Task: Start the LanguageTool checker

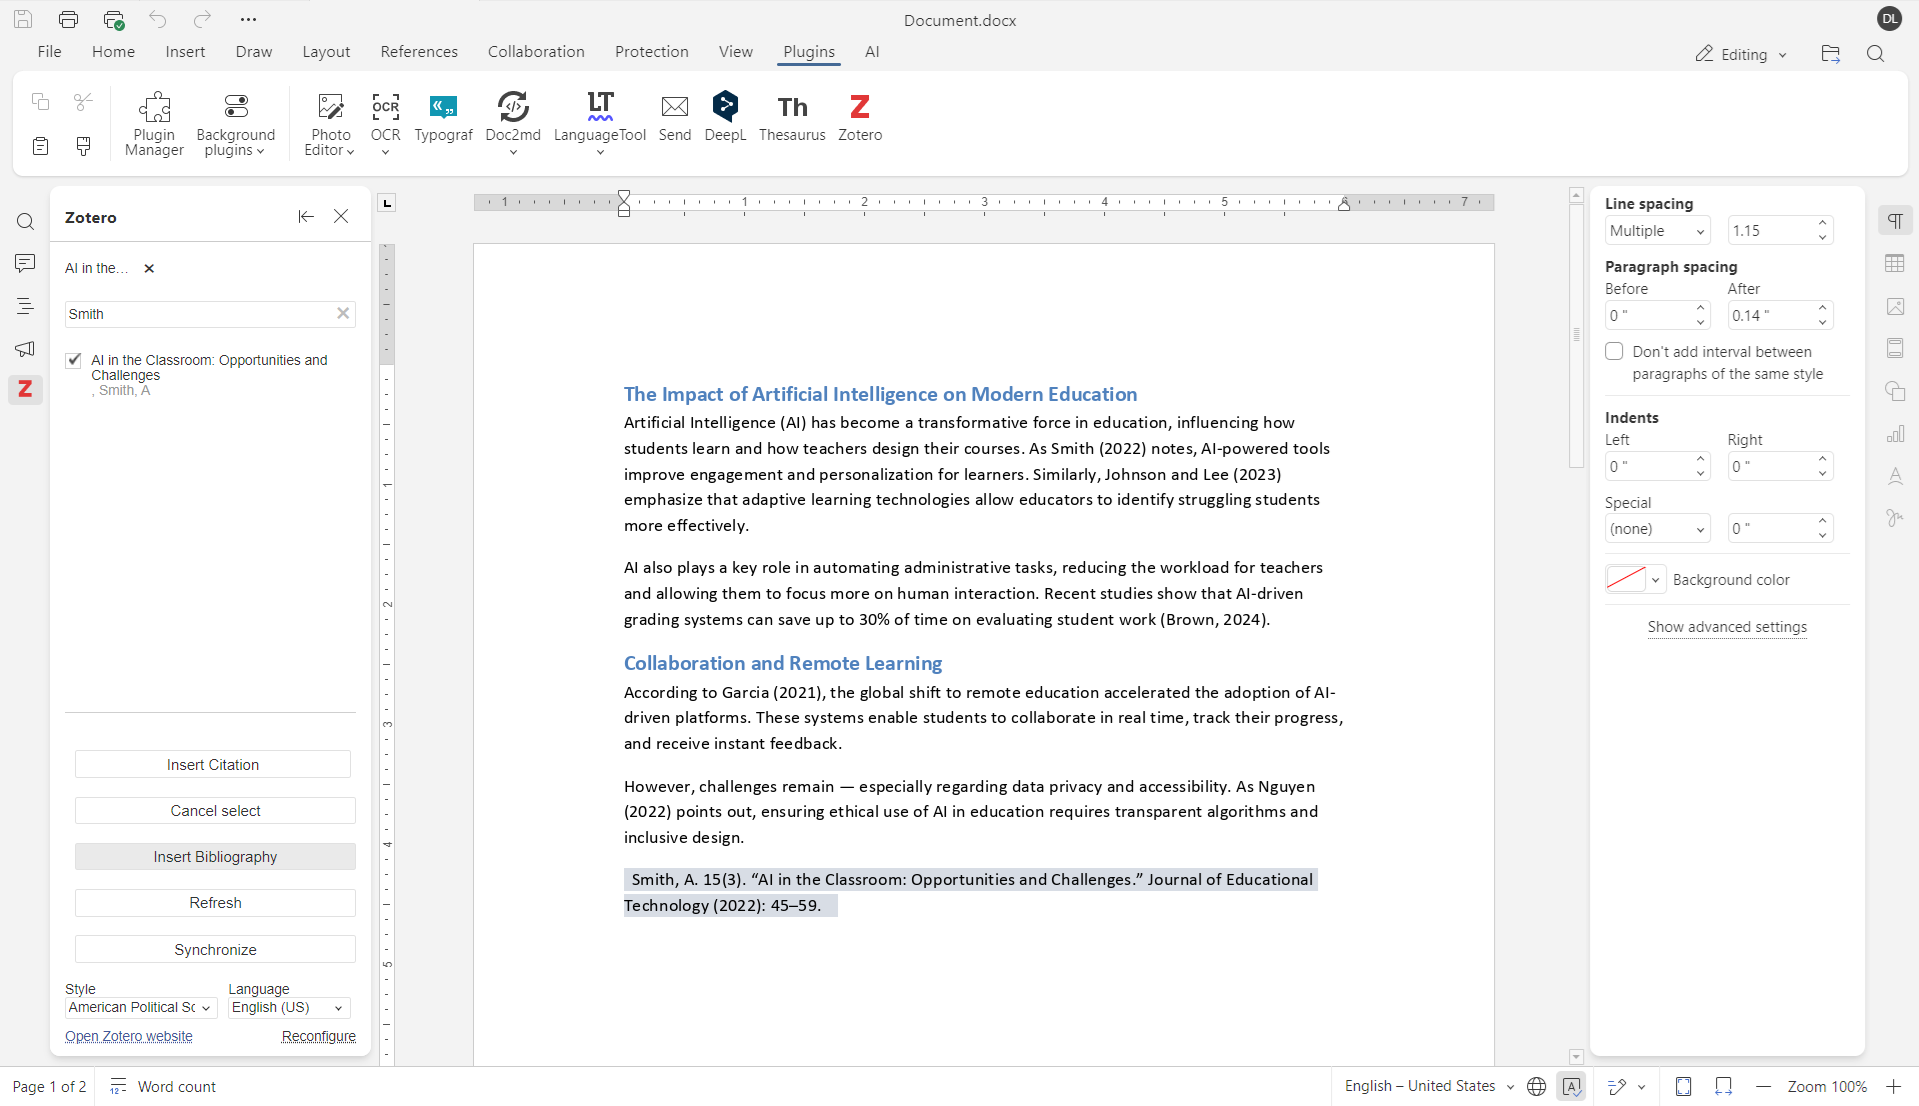Action: point(599,115)
